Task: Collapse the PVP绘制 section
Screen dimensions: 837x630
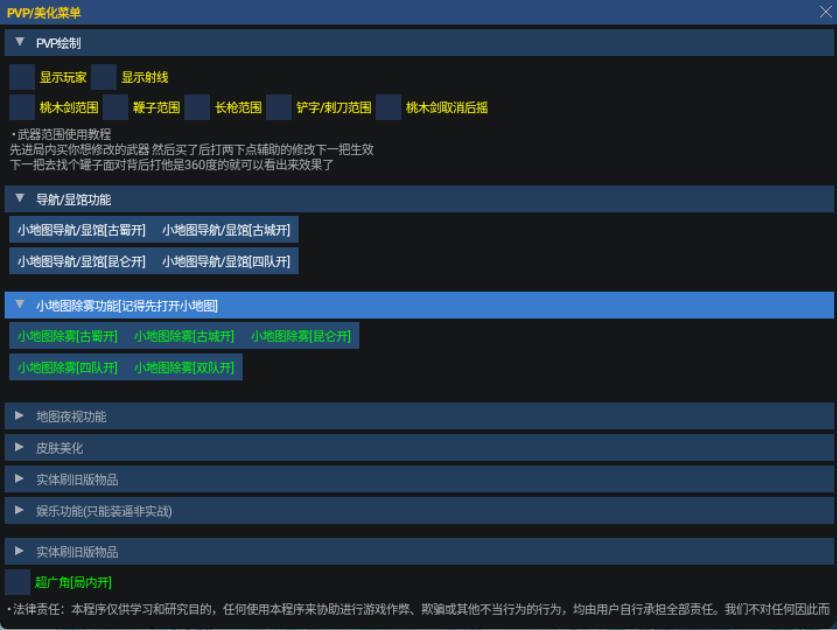Action: click(19, 43)
